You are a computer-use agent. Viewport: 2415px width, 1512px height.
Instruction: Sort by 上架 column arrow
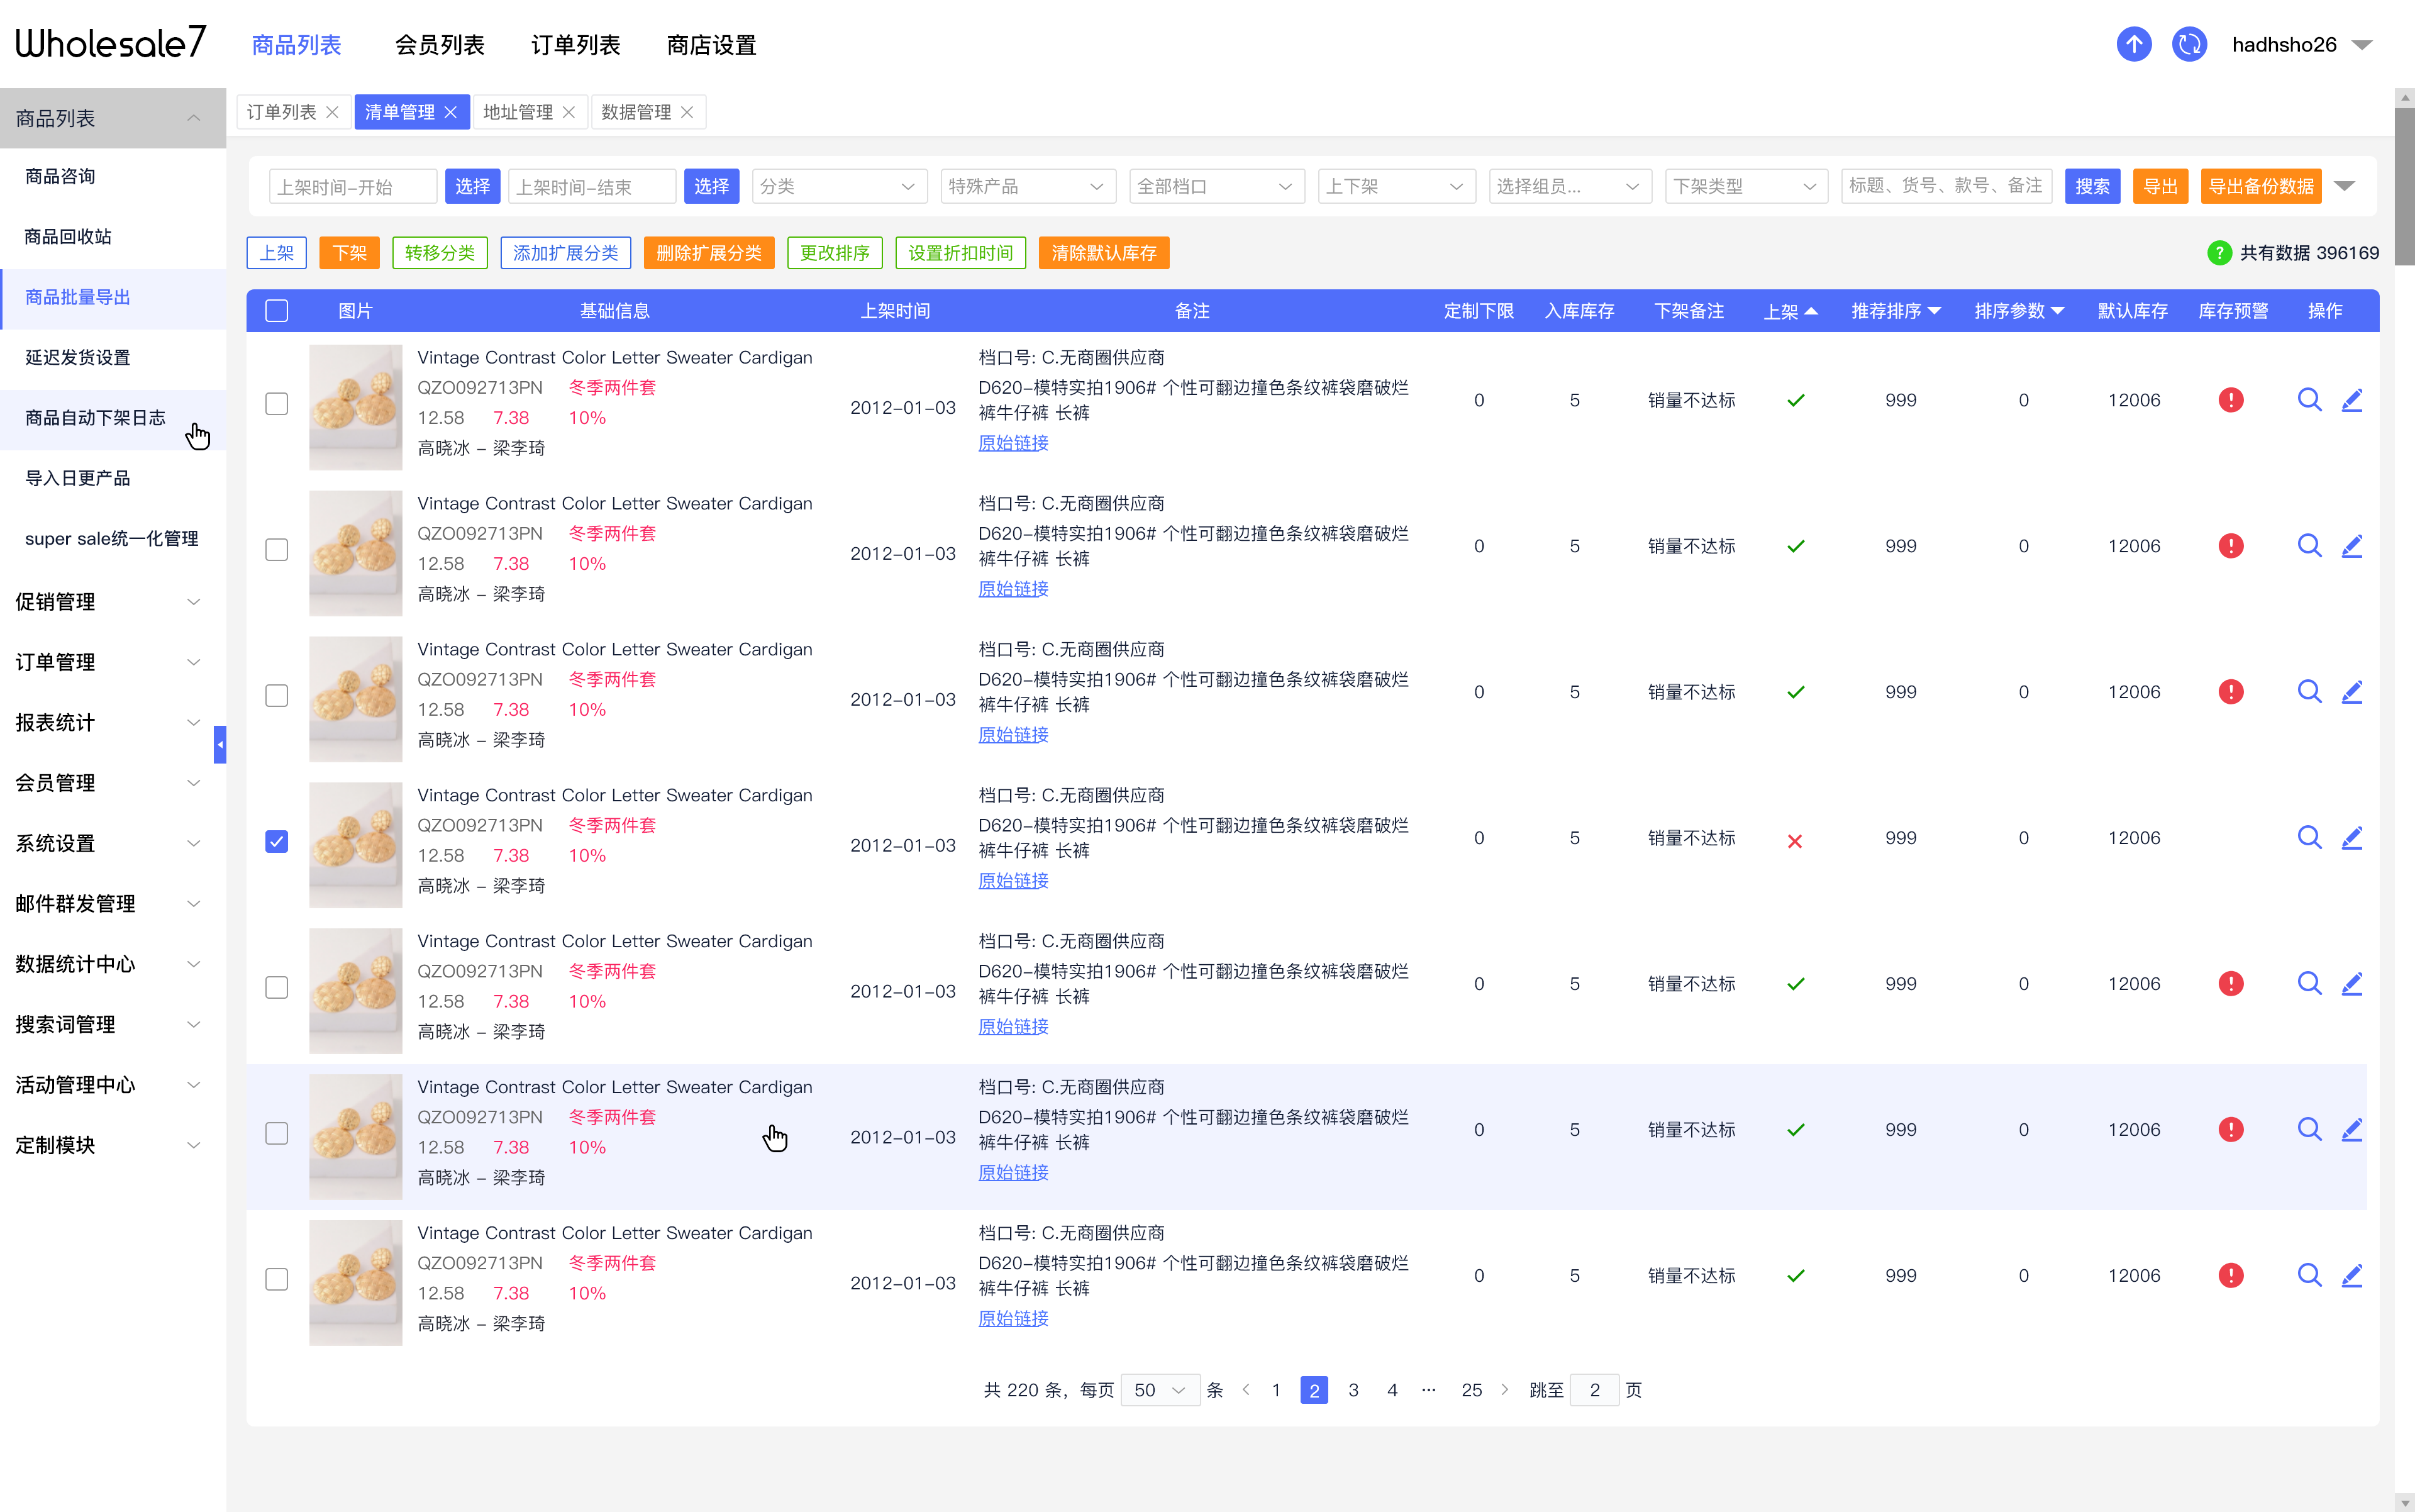click(1811, 311)
